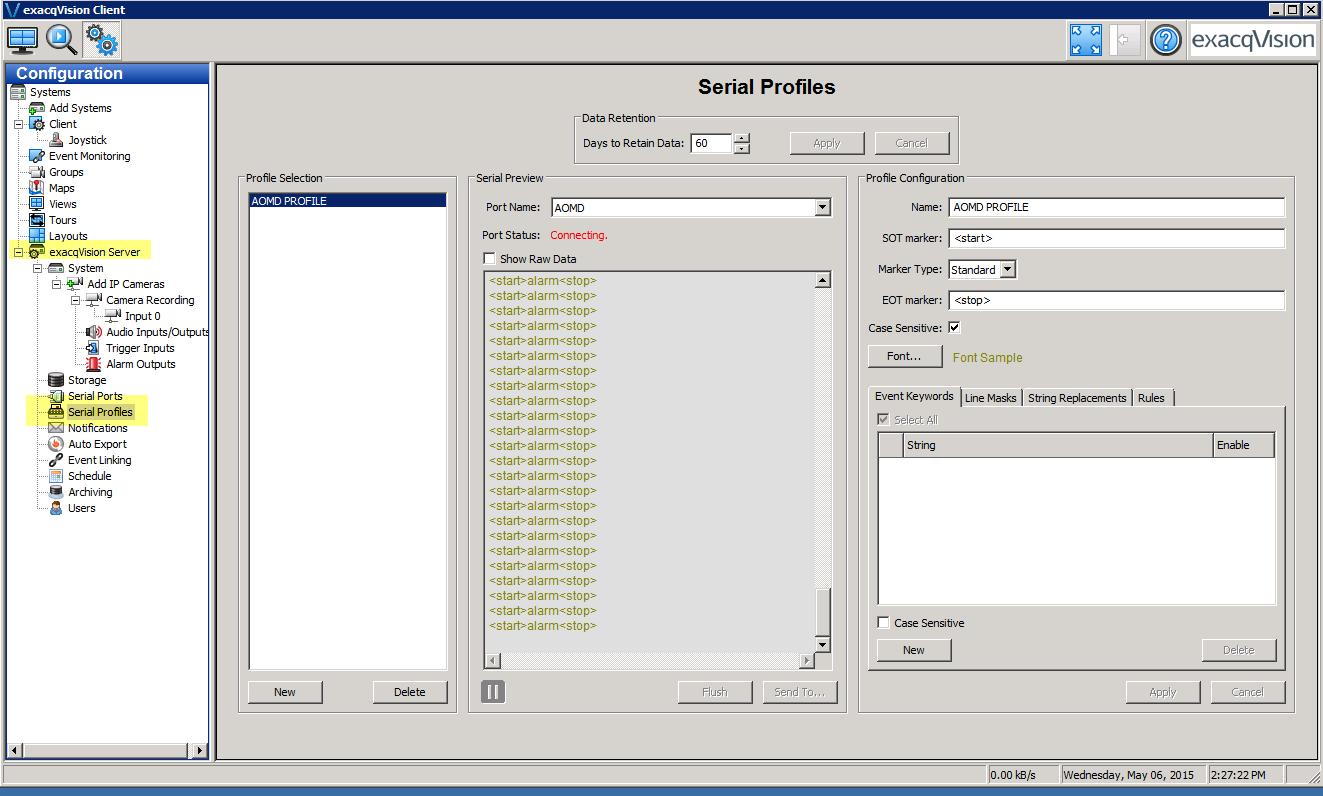Select Serial Ports in tree

(x=95, y=396)
